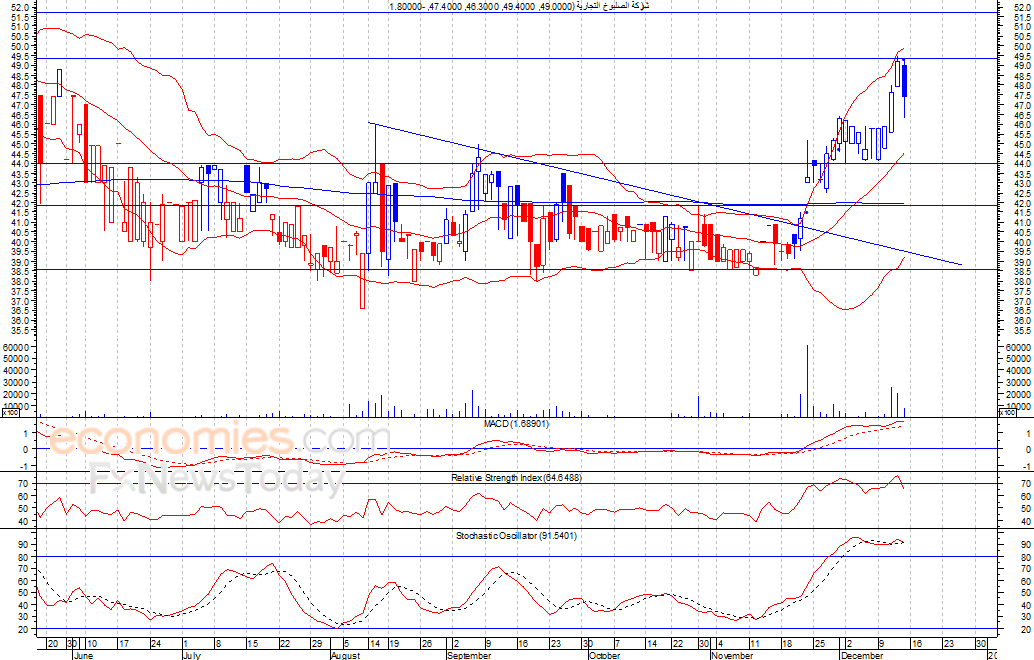Click 35.5 on the left price axis
Screen dimensions: 1034x660
click(x=20, y=330)
